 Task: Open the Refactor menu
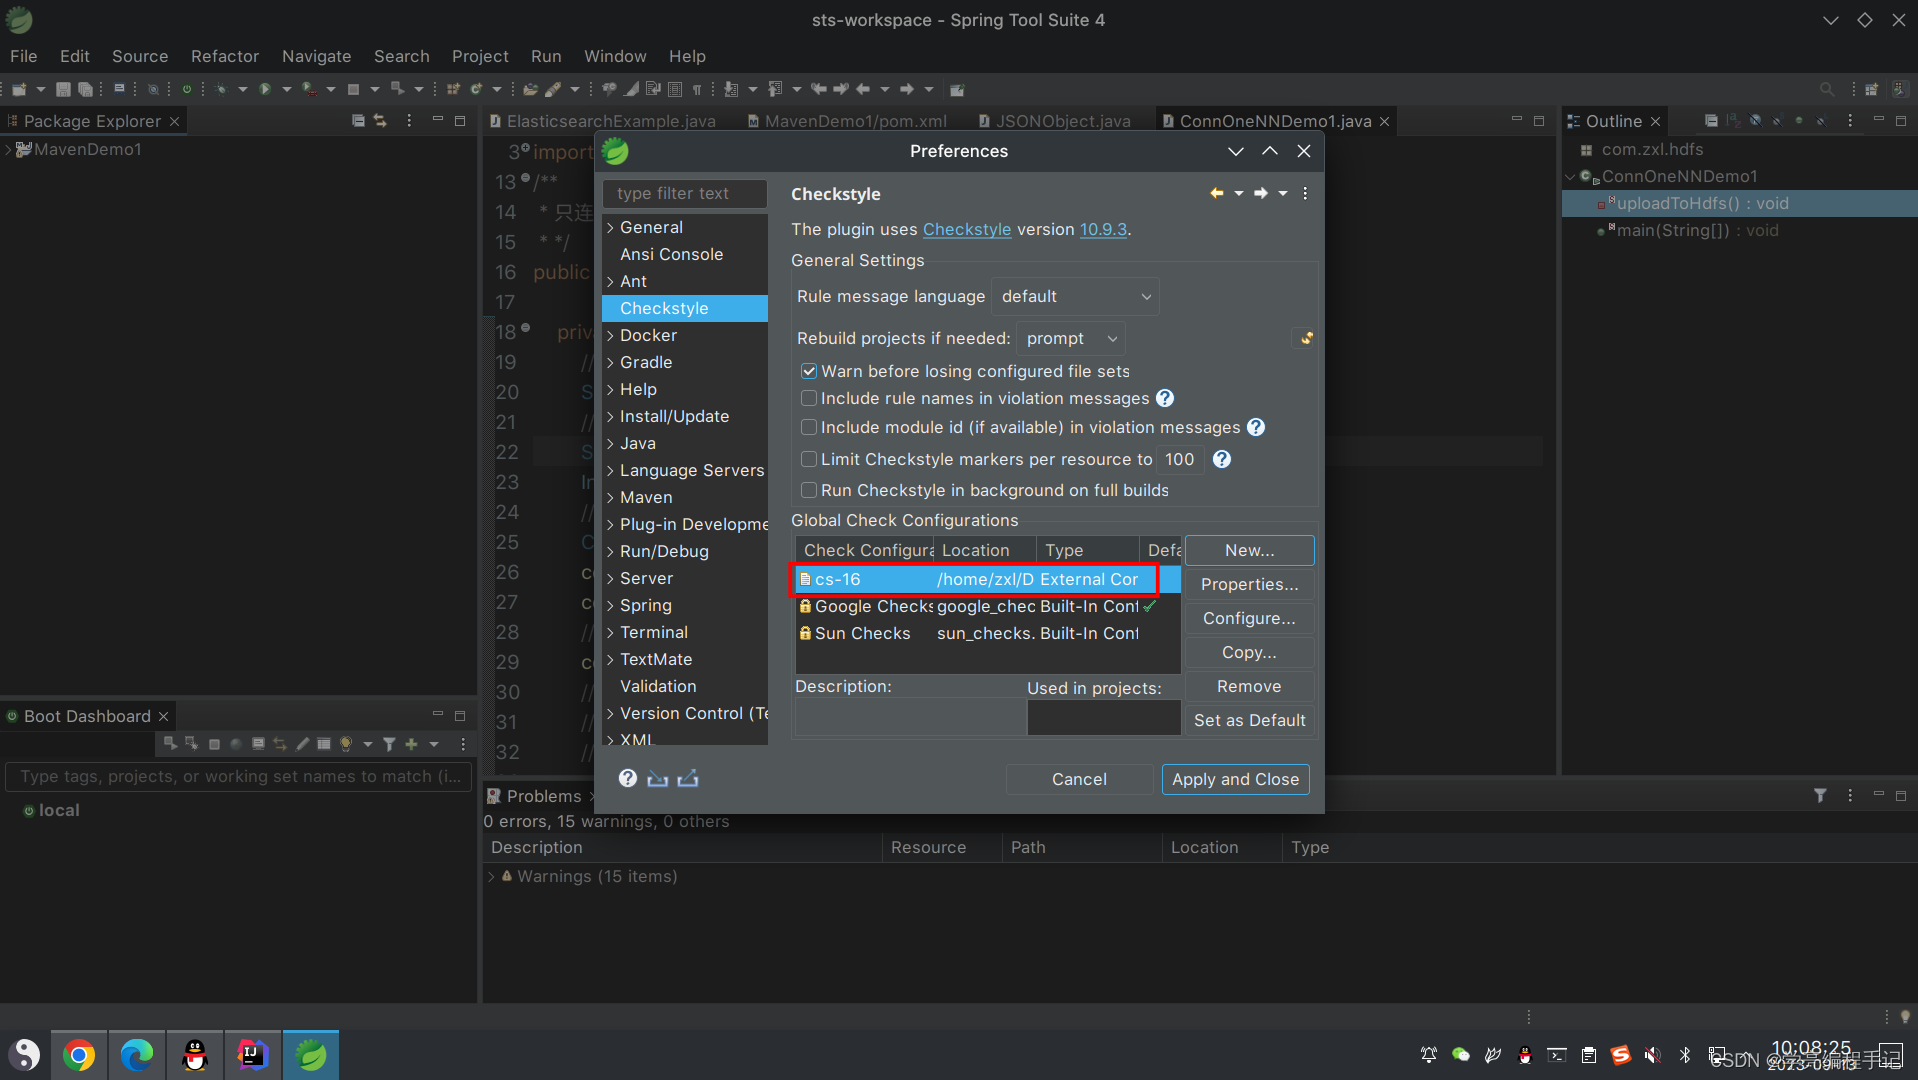(x=224, y=56)
